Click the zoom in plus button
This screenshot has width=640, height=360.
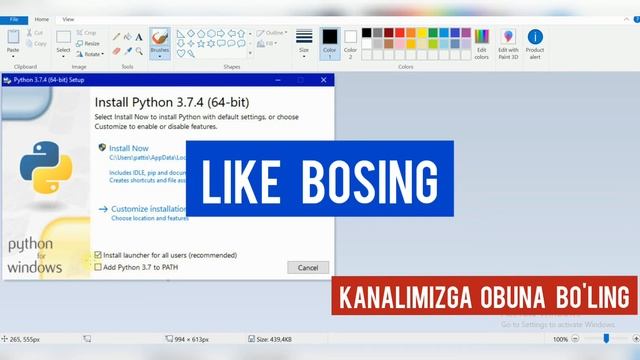click(x=636, y=339)
